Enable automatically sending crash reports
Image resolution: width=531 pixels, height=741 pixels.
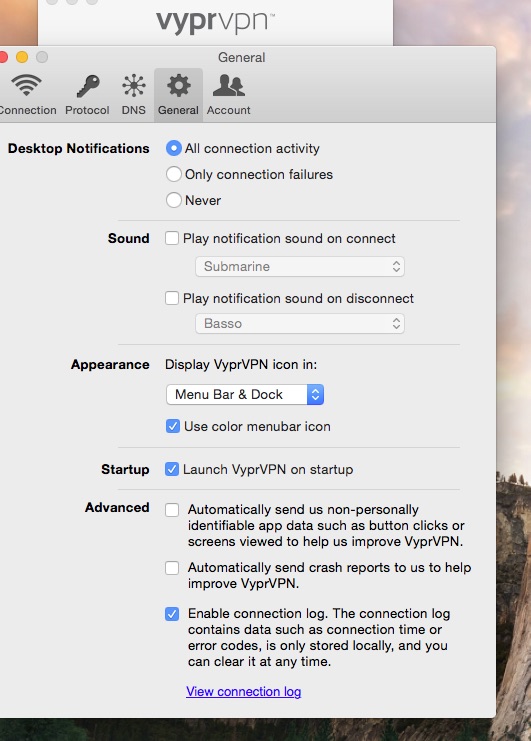(172, 568)
